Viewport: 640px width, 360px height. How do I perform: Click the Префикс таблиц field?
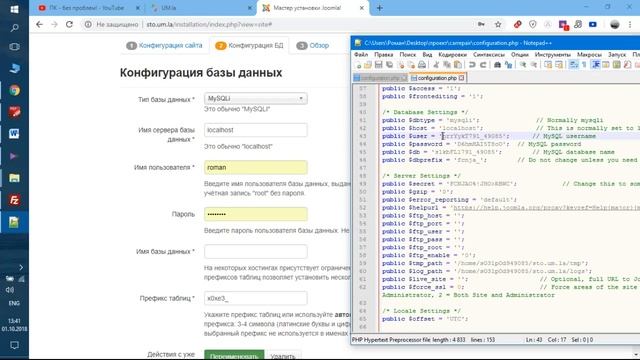256,298
